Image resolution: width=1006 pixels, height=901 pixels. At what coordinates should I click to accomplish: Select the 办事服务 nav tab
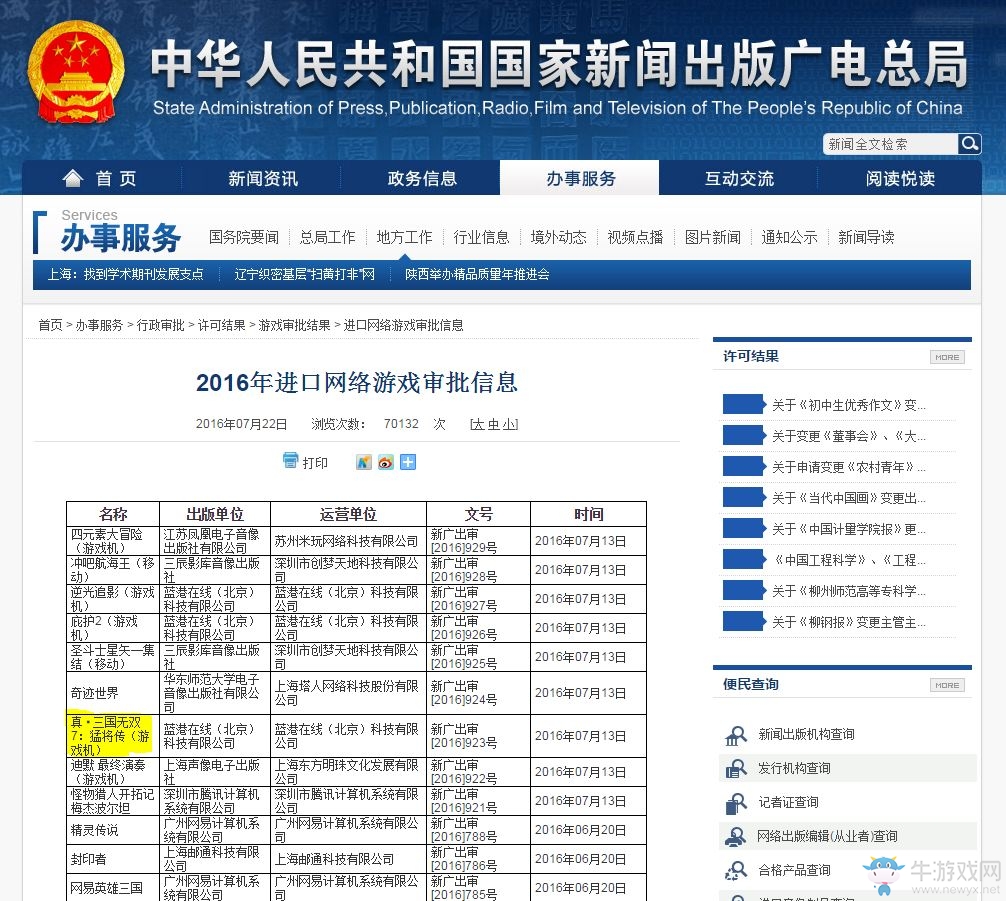coord(580,178)
